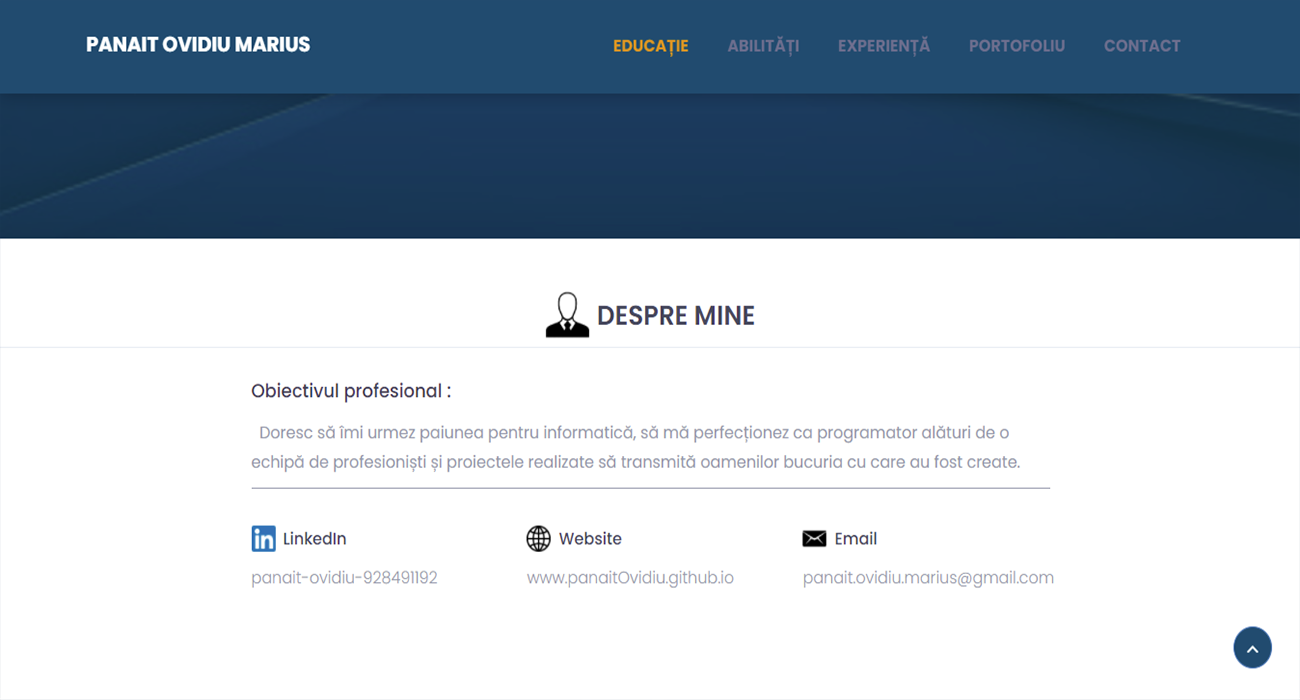Select the CONTACT navigation link

[x=1142, y=46]
